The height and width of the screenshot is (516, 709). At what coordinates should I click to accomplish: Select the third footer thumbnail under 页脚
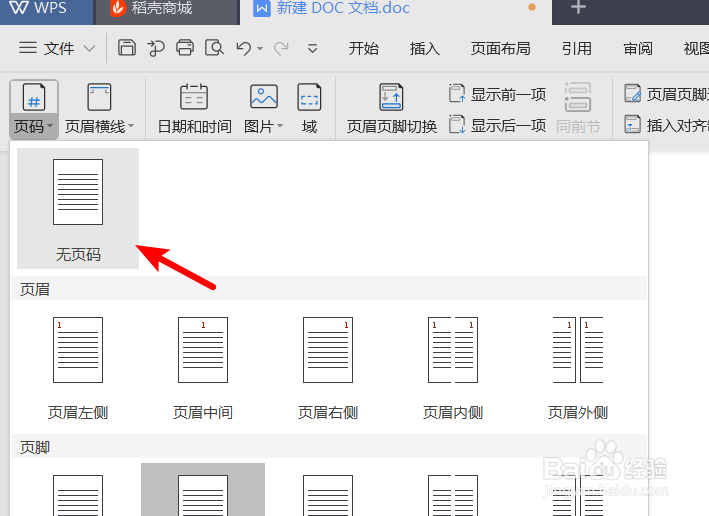point(328,495)
